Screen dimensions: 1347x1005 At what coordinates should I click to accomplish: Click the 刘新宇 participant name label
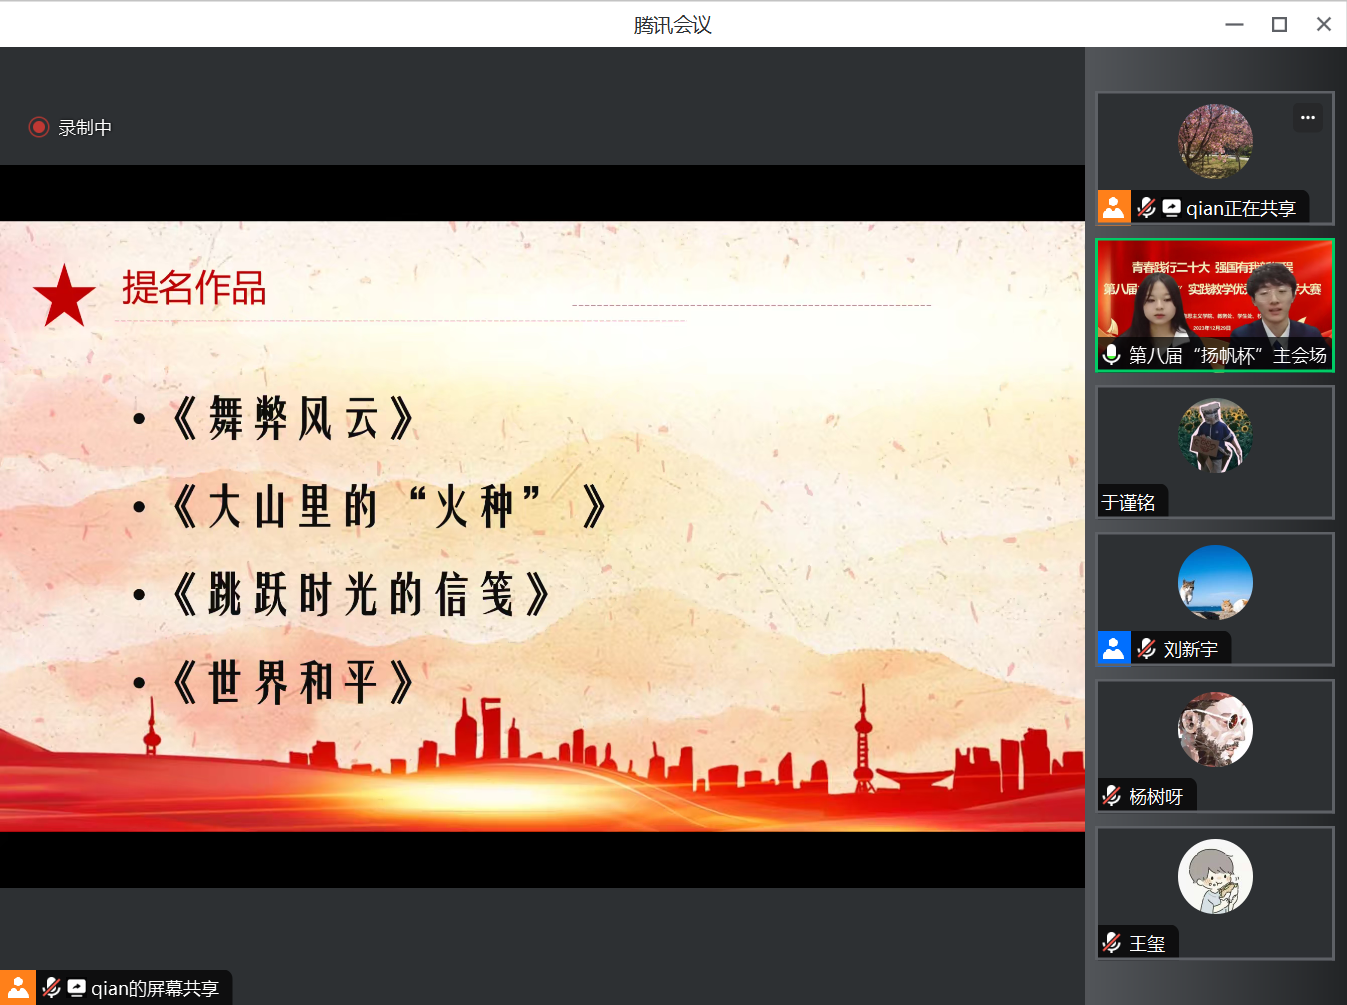(x=1188, y=648)
